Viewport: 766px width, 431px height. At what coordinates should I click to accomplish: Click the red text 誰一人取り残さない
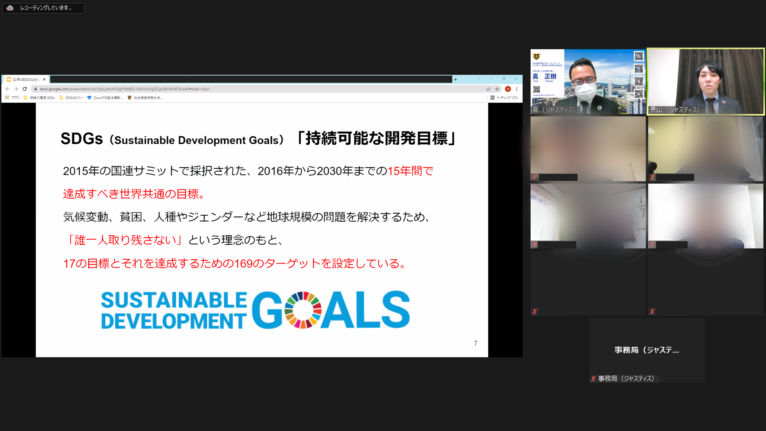click(x=125, y=240)
